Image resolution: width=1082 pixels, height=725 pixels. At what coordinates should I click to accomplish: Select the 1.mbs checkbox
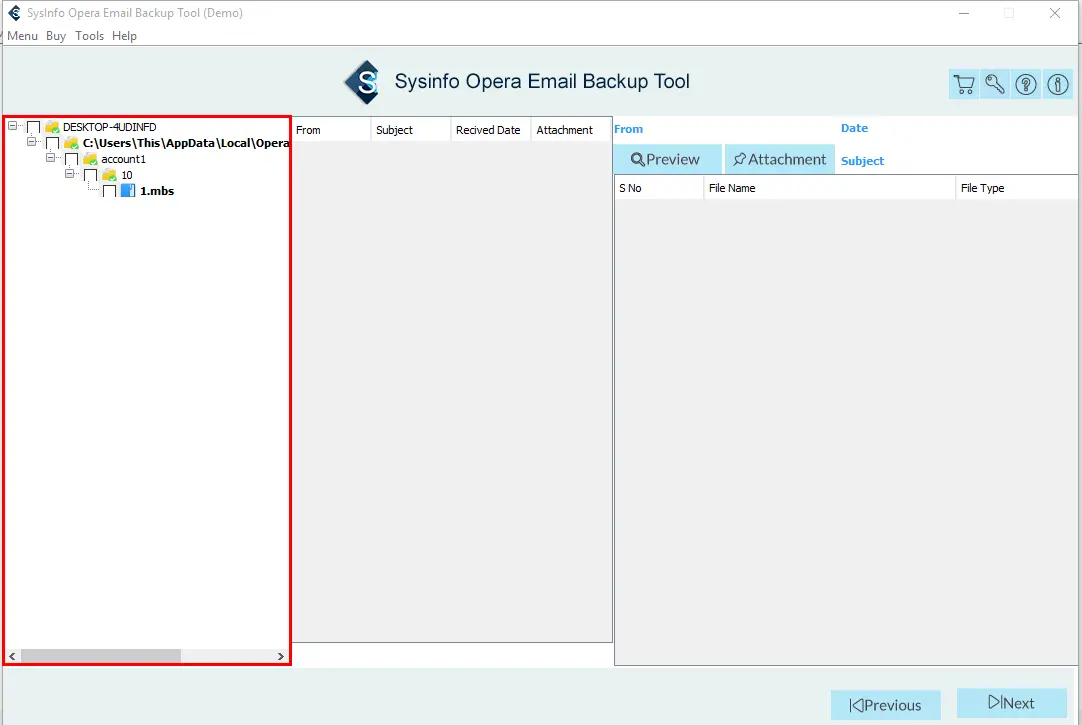pos(109,191)
